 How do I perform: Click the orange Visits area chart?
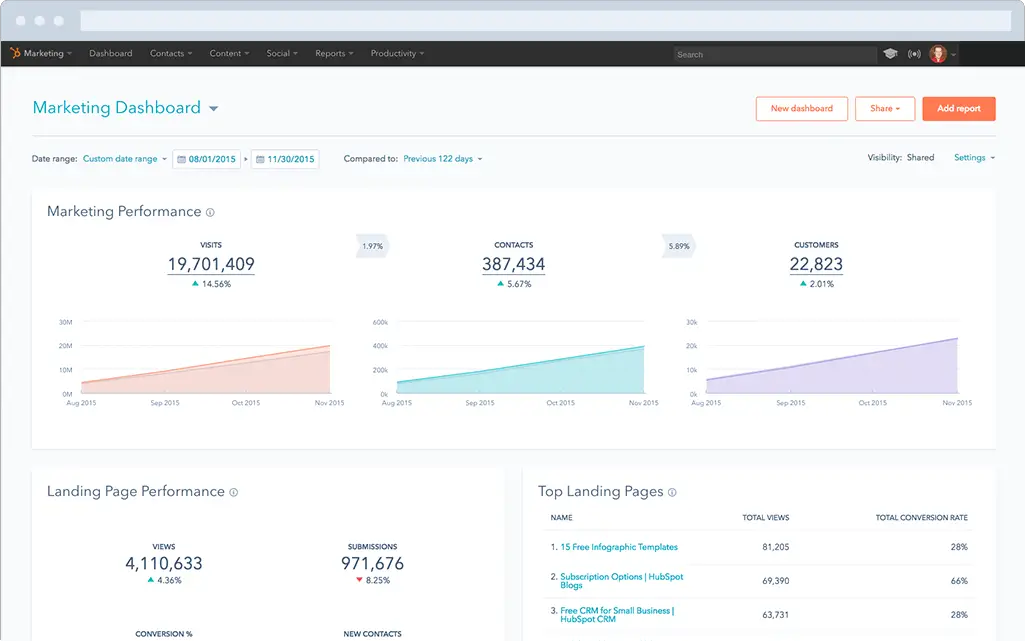pyautogui.click(x=206, y=370)
